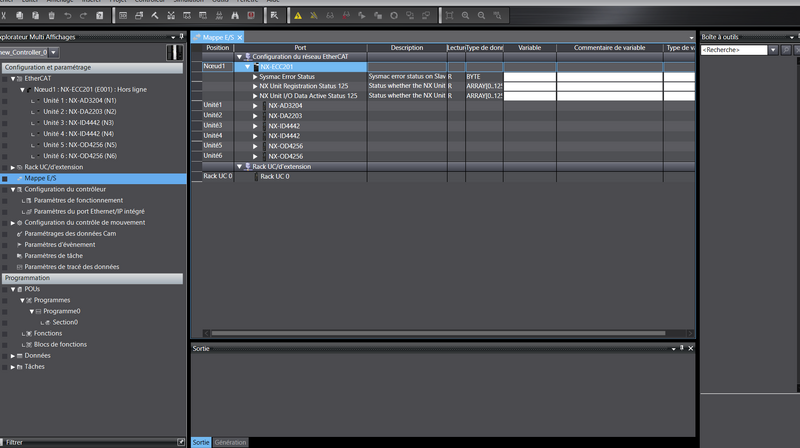Select Unité 3 : NX-ID4442 (N3) in tree
800x448 pixels.
[x=78, y=122]
